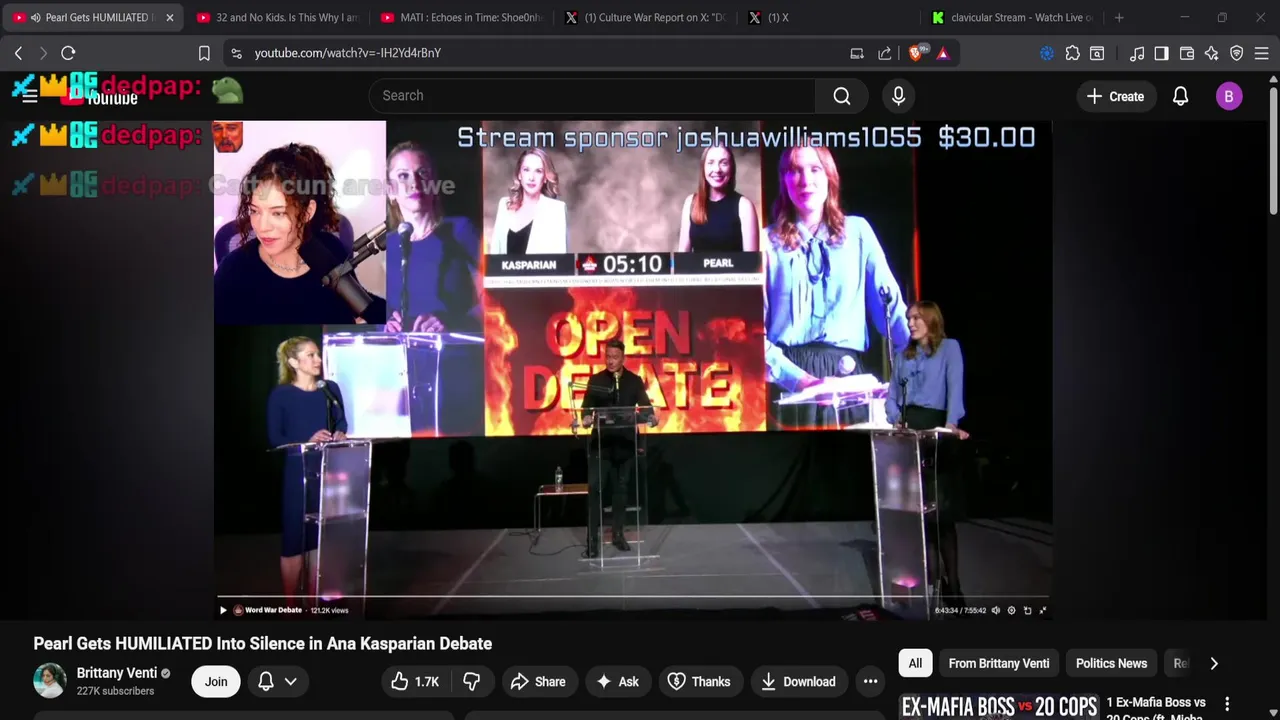Screen dimensions: 1280x720
Task: Click the channel notification bell
Action: (x=266, y=681)
